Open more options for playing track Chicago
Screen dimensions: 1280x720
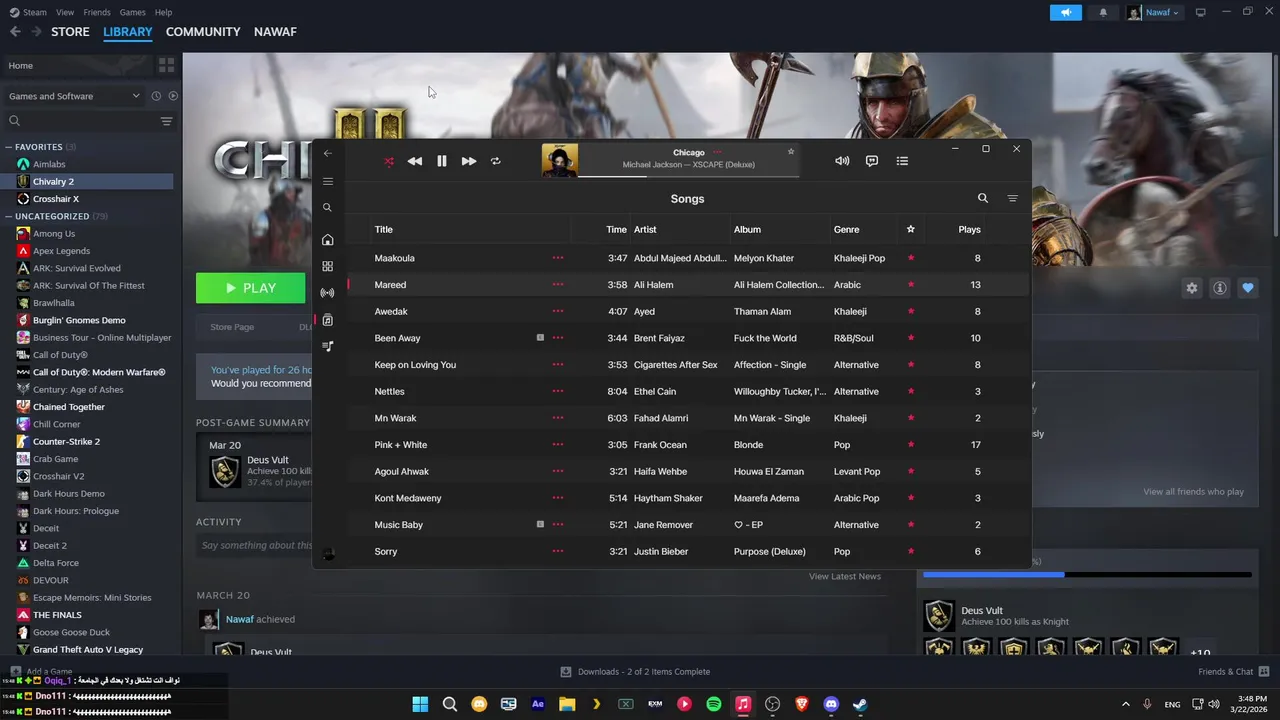[717, 152]
